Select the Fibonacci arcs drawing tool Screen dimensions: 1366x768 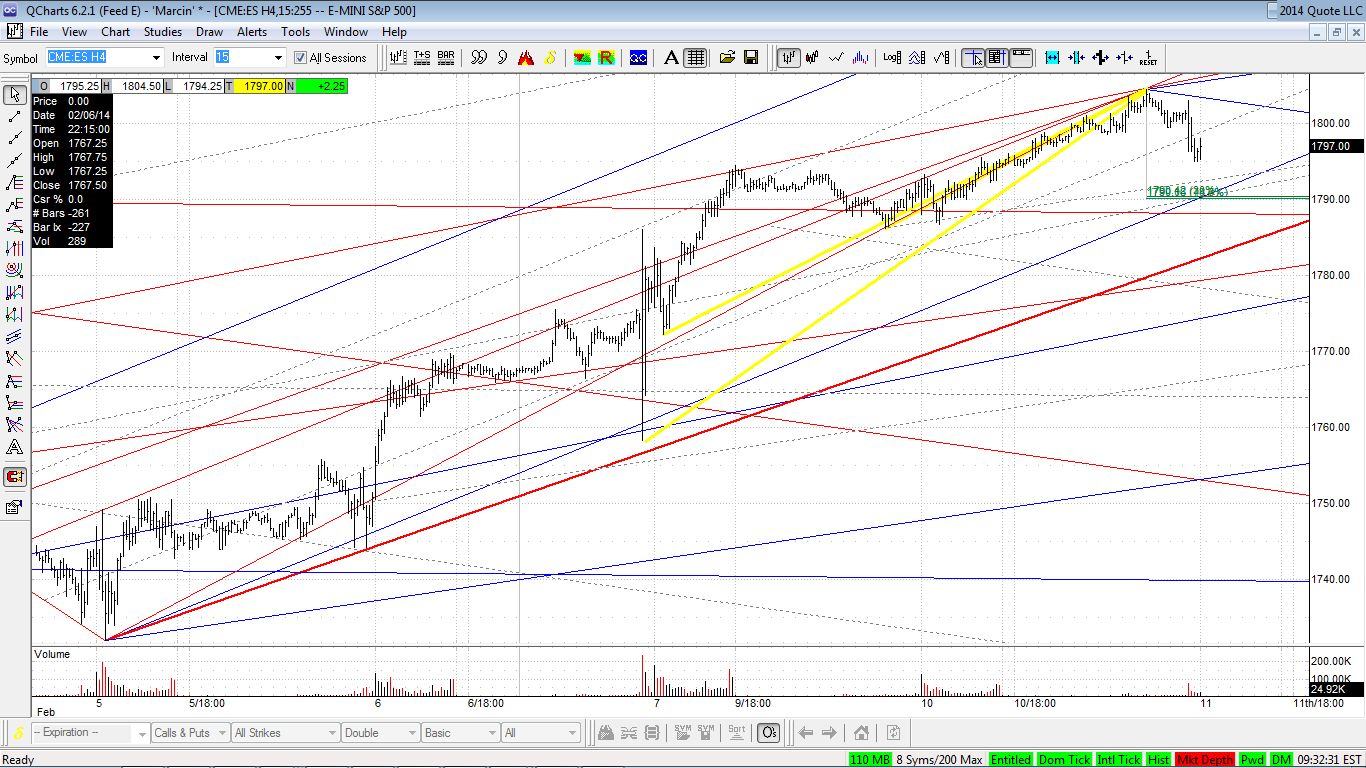(x=15, y=271)
